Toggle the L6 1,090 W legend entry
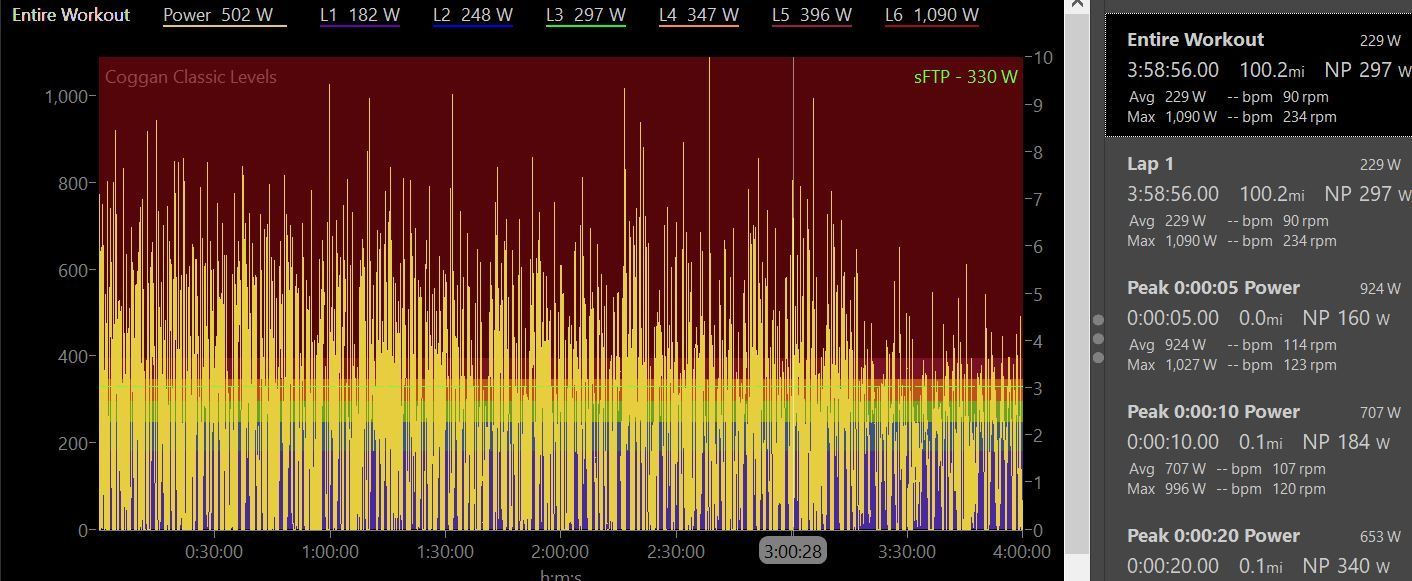The image size is (1412, 581). pyautogui.click(x=931, y=15)
